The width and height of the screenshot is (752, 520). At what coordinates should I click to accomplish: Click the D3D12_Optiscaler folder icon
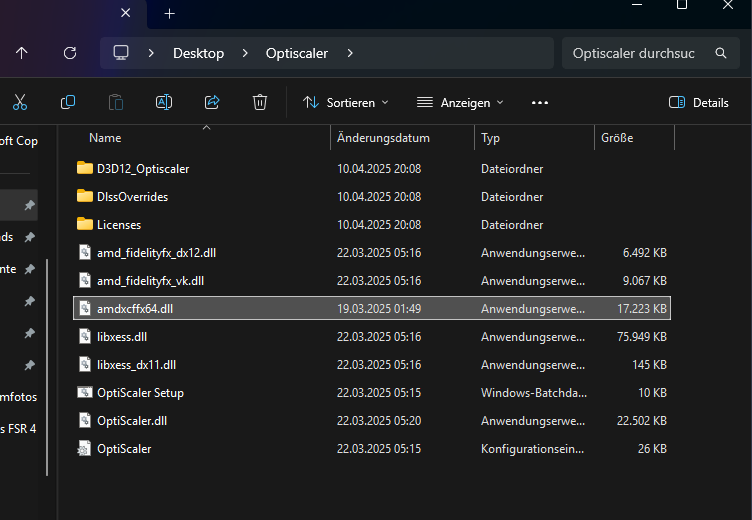(x=84, y=168)
